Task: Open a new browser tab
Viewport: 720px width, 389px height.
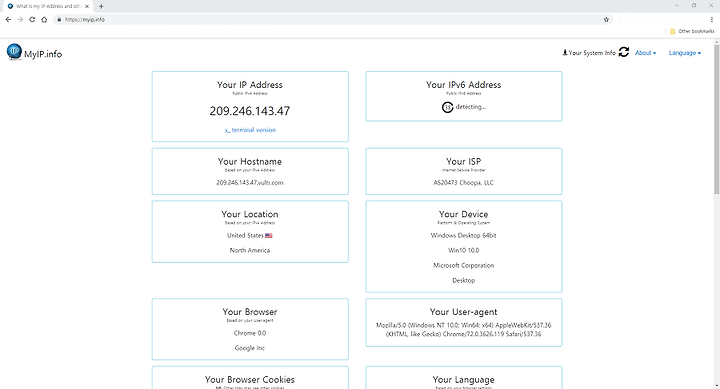Action: (101, 6)
